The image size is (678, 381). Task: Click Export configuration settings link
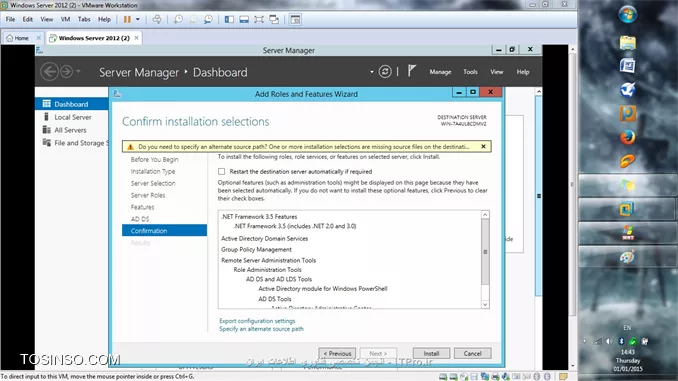[257, 321]
